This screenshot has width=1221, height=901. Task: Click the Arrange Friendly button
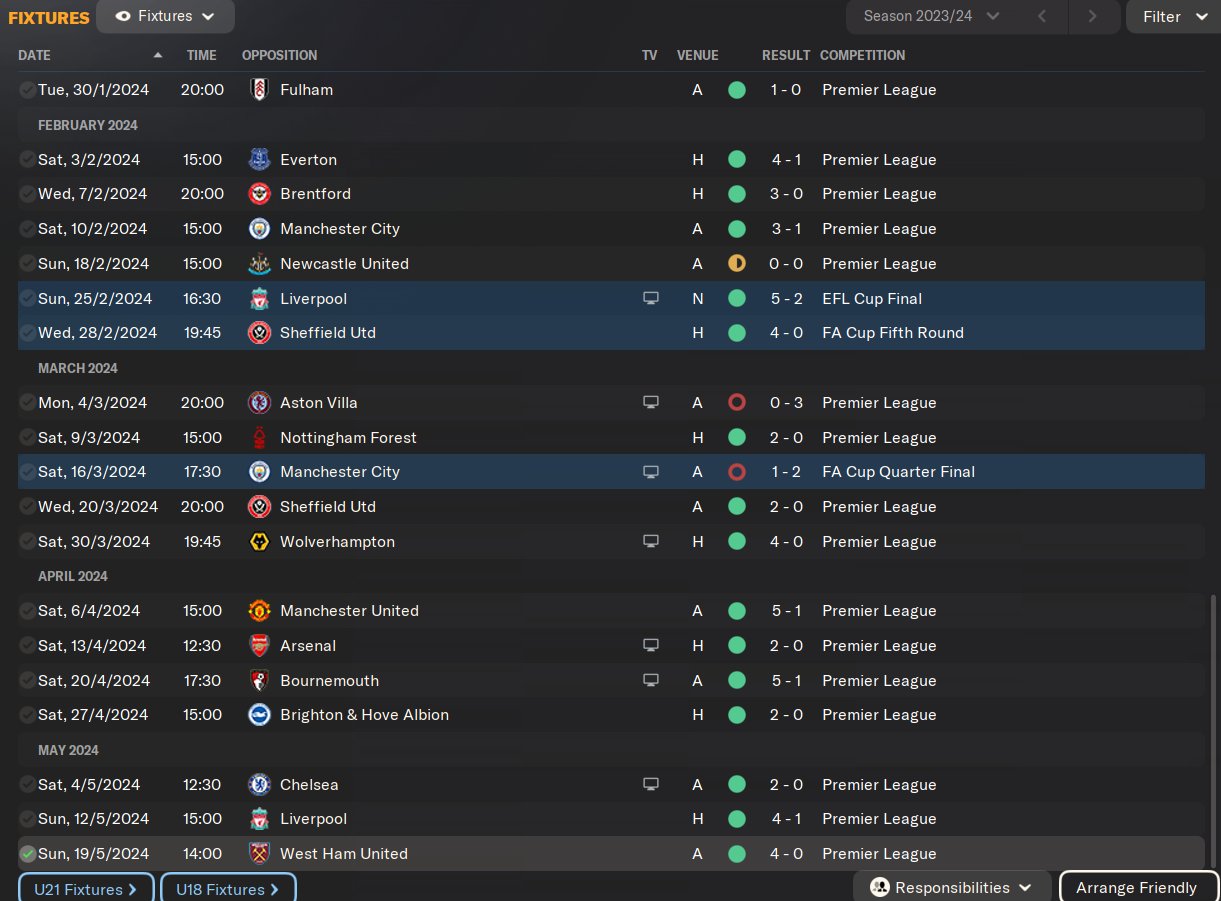point(1136,888)
